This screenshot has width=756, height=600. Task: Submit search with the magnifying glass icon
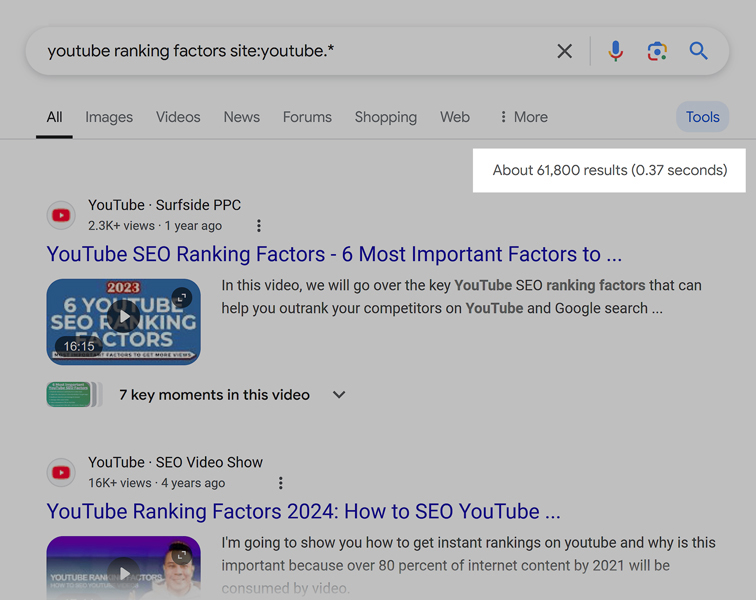click(698, 51)
